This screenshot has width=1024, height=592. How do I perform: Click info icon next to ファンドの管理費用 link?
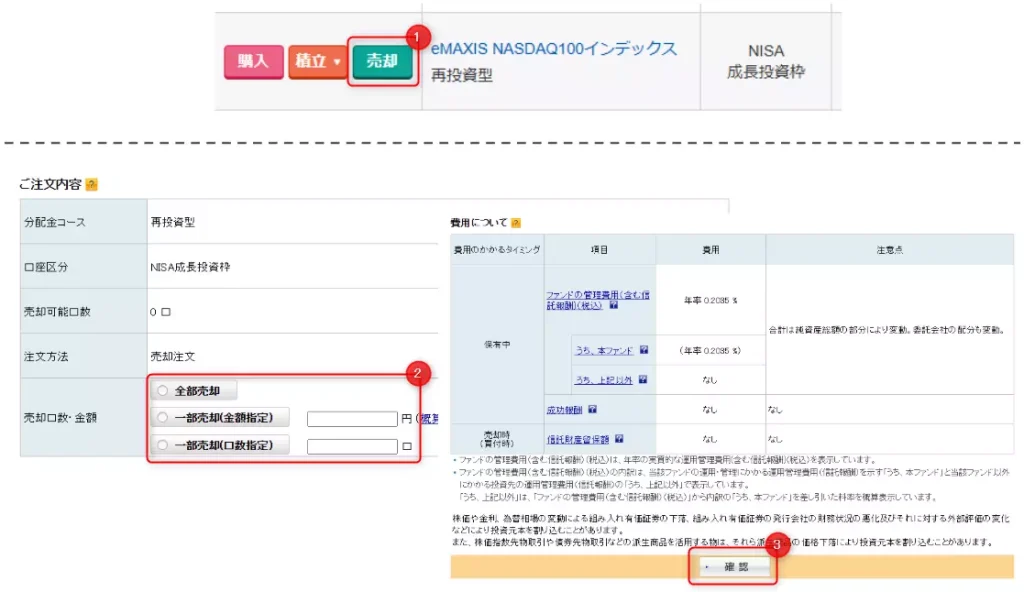[613, 305]
